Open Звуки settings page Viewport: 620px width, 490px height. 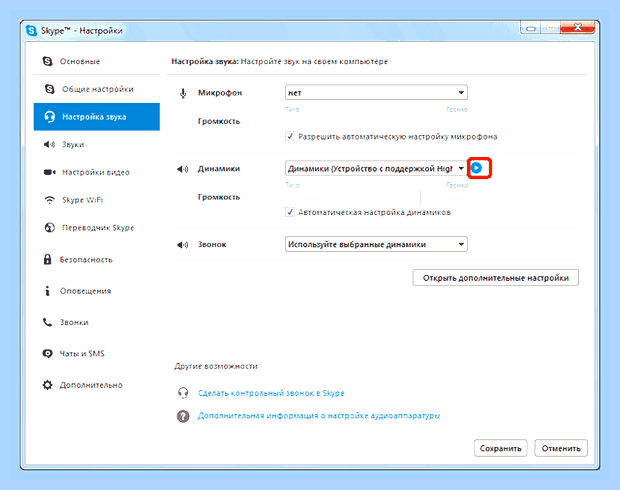[96, 144]
